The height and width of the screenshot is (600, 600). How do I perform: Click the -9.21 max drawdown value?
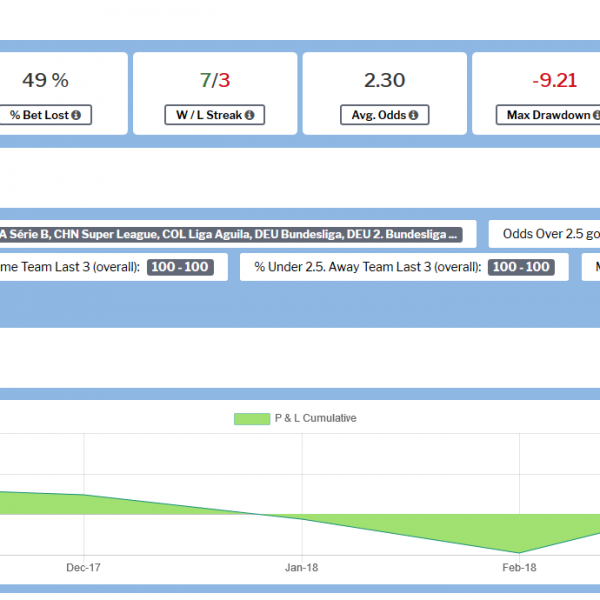pos(554,80)
